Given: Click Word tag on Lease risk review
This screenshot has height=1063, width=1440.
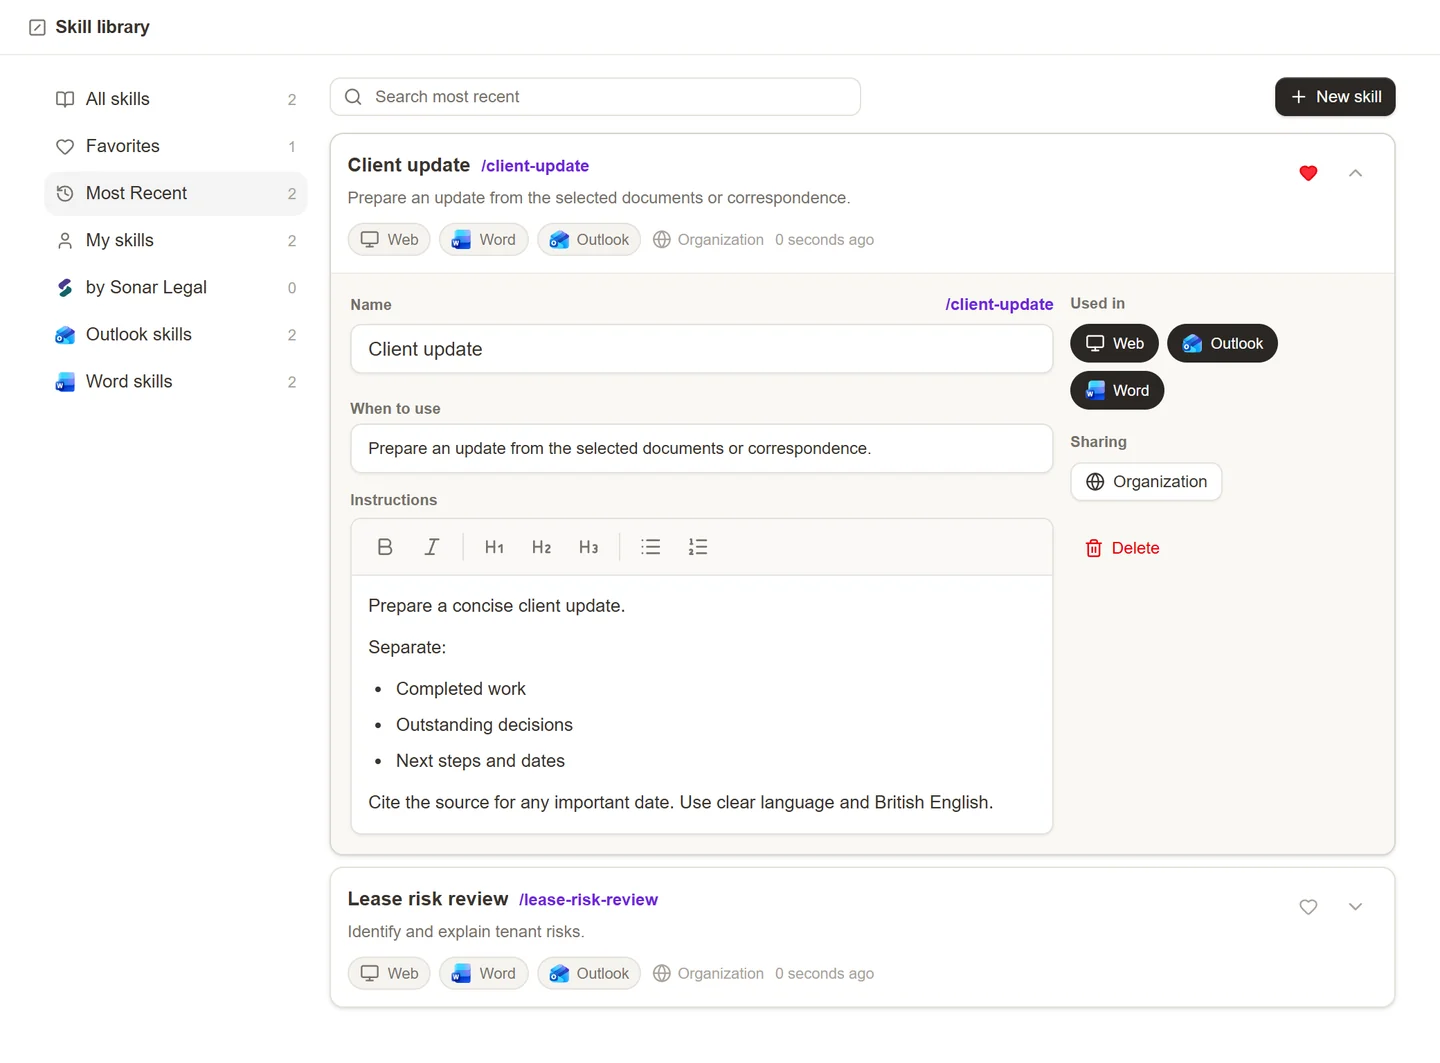Looking at the screenshot, I should pyautogui.click(x=484, y=974).
